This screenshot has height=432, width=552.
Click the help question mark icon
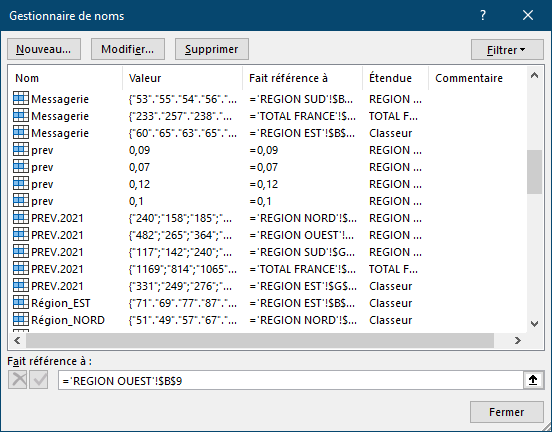pos(483,15)
